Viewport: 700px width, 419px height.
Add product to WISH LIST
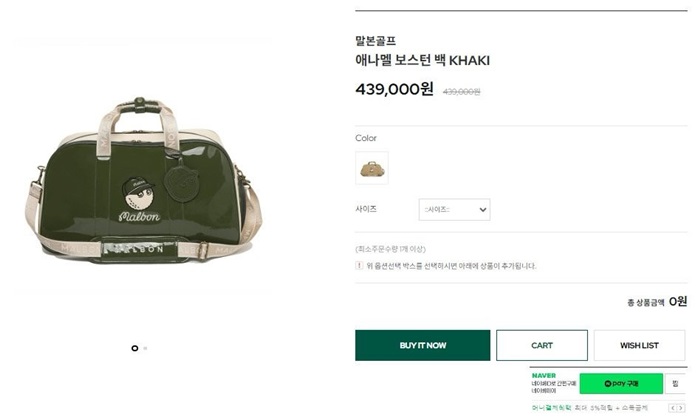tap(638, 345)
